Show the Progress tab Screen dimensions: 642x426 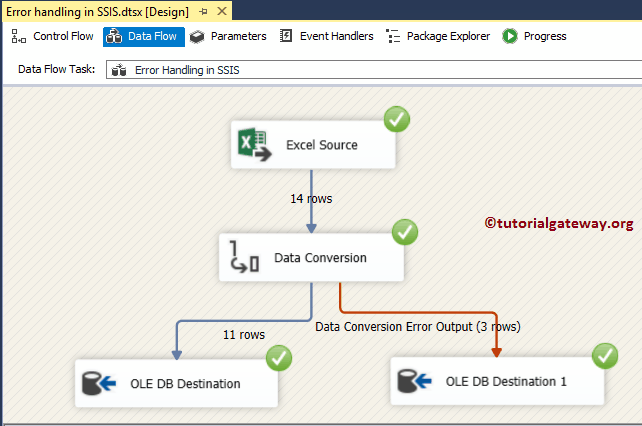pyautogui.click(x=534, y=36)
